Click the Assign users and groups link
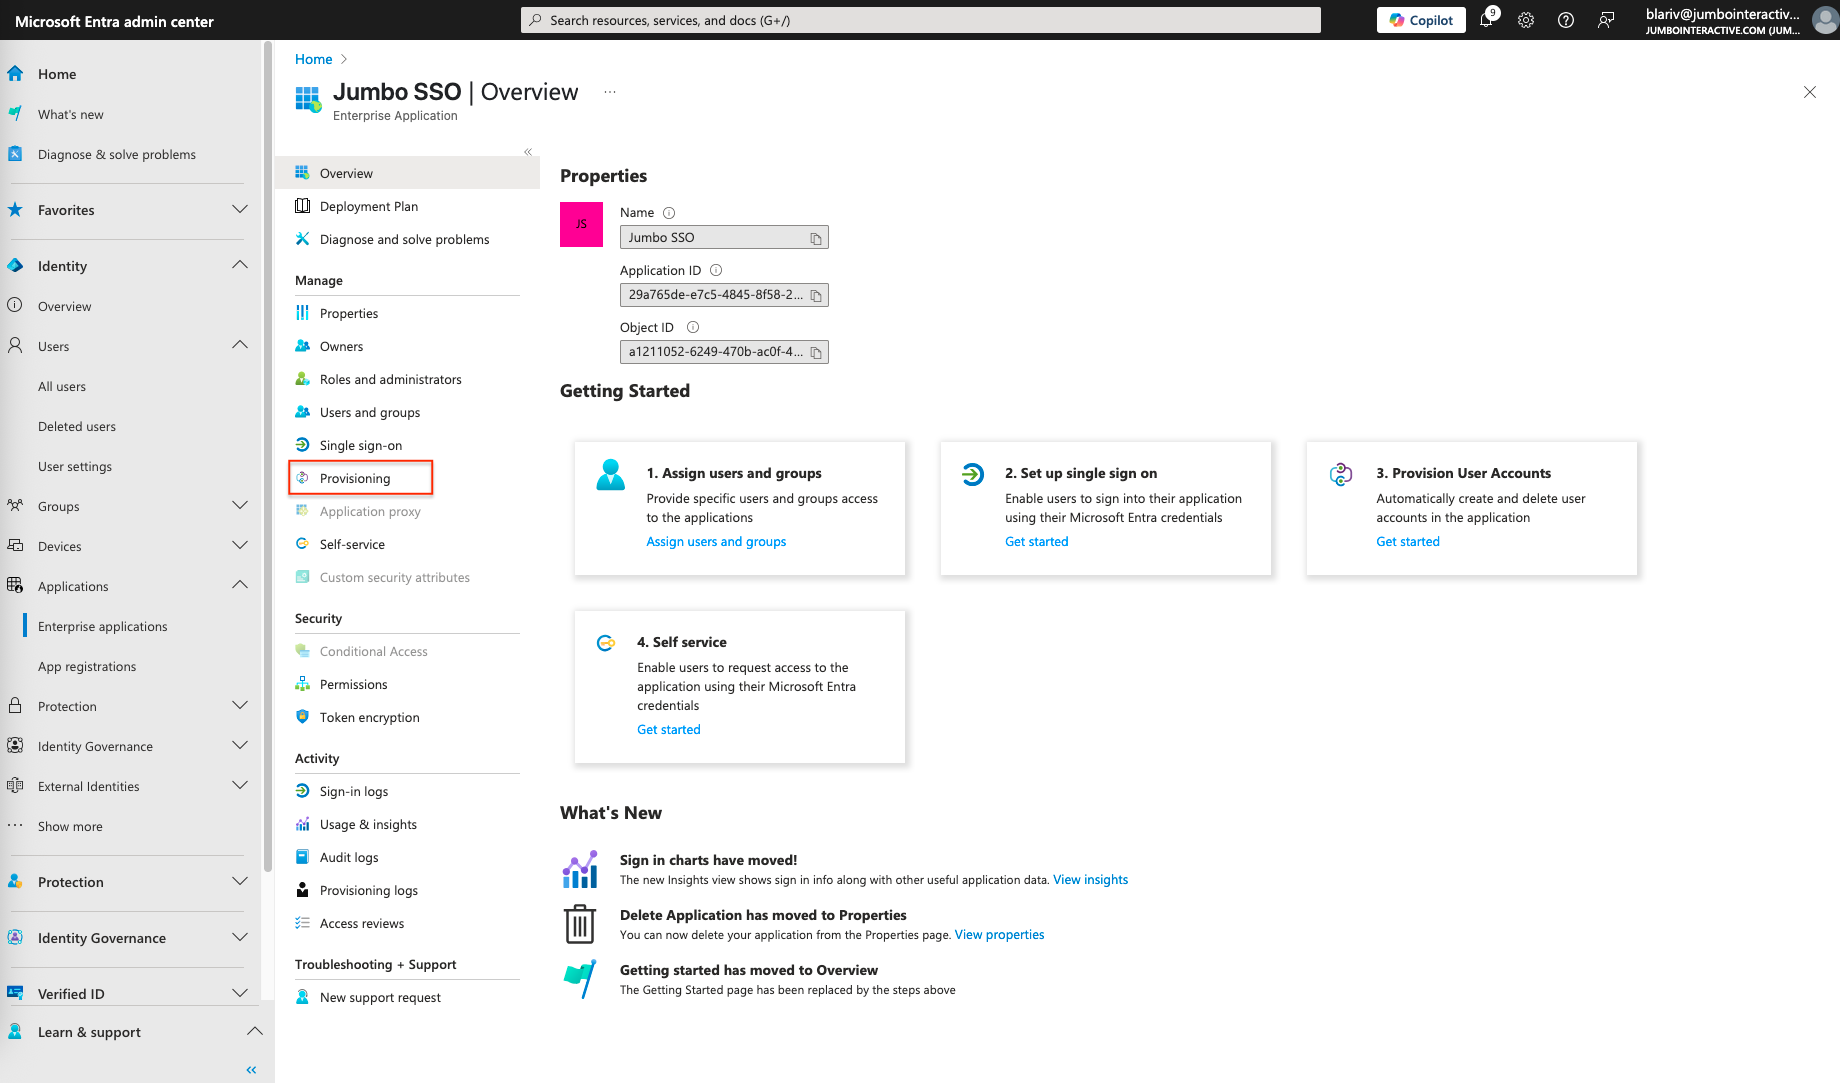 716,542
